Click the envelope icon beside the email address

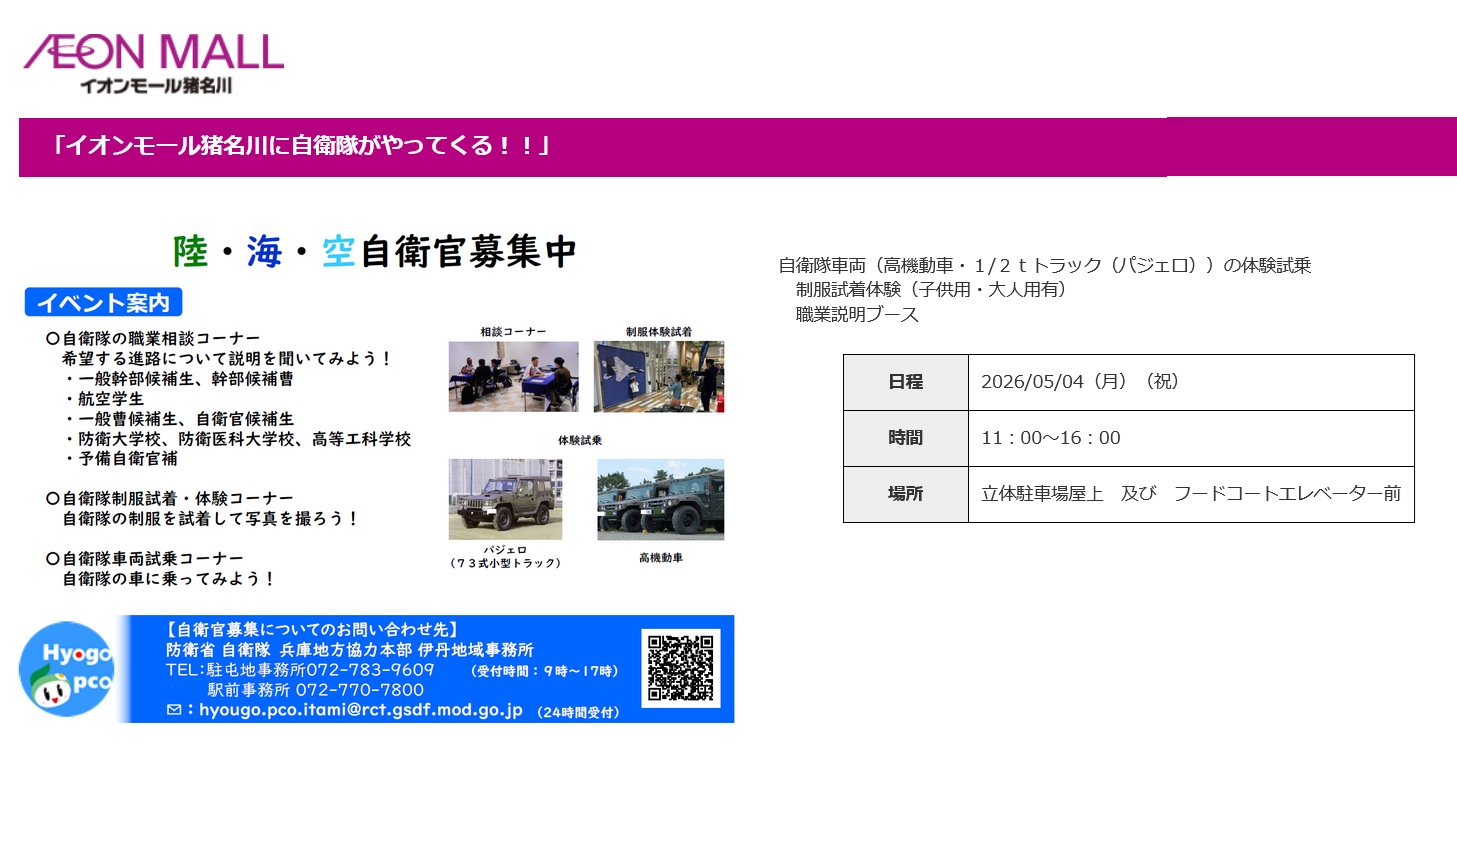point(174,710)
